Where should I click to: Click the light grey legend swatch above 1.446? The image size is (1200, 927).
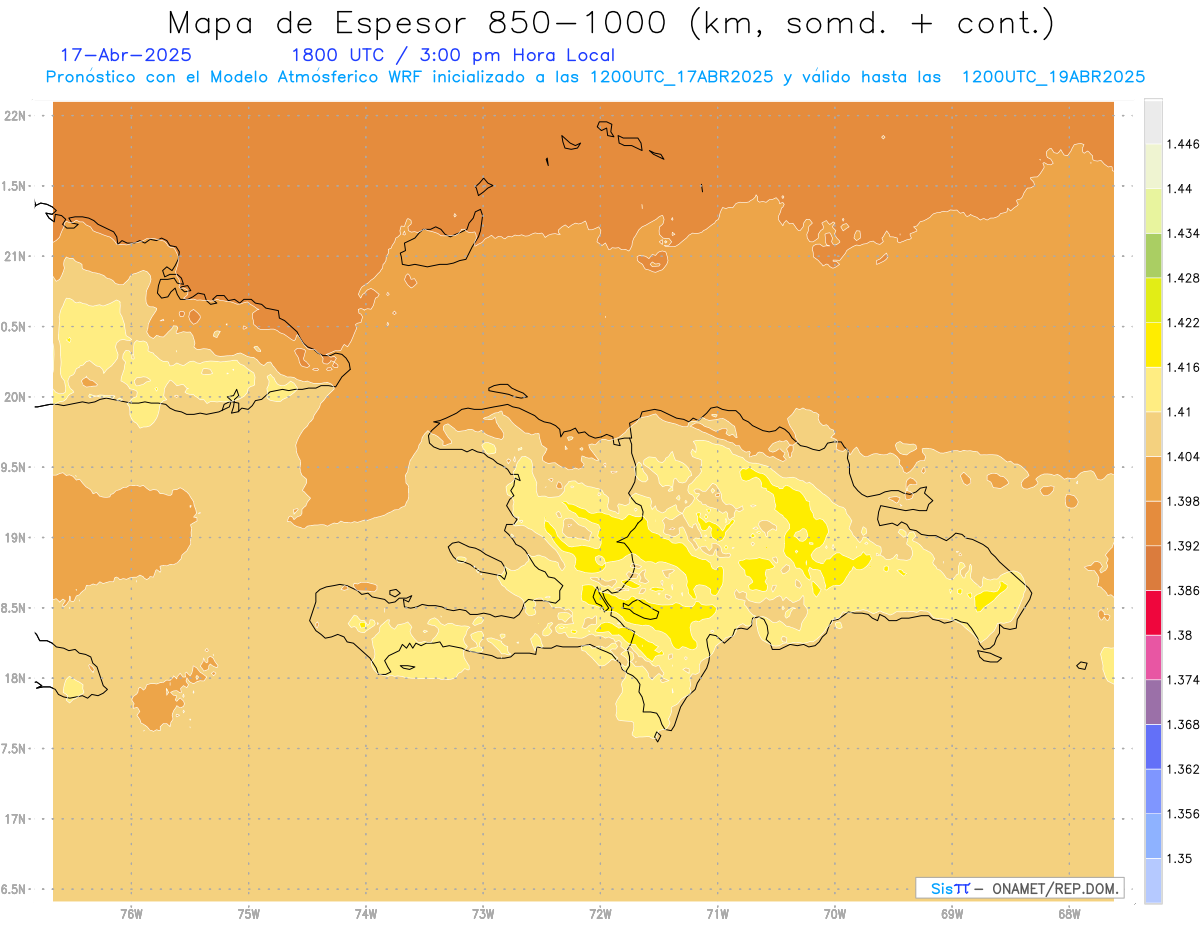point(1153,121)
